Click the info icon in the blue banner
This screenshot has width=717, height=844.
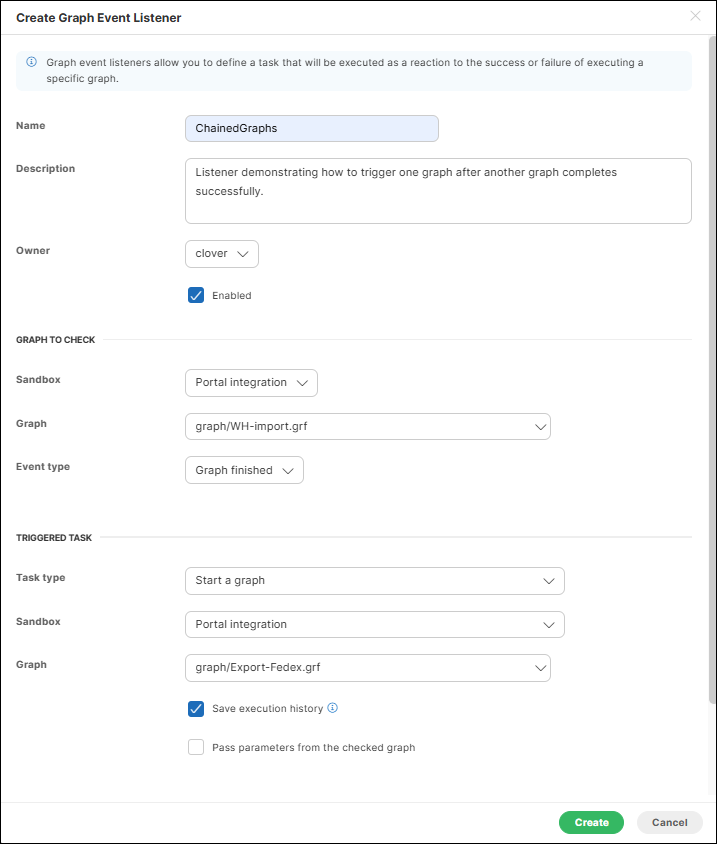(31, 62)
